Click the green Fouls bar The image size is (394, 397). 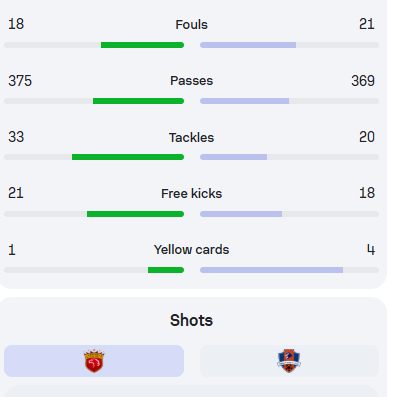coord(142,45)
